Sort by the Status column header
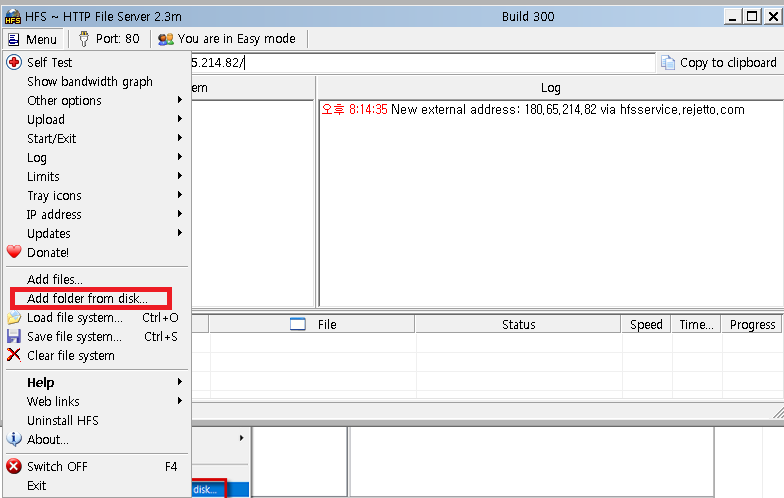The width and height of the screenshot is (784, 498). 518,324
